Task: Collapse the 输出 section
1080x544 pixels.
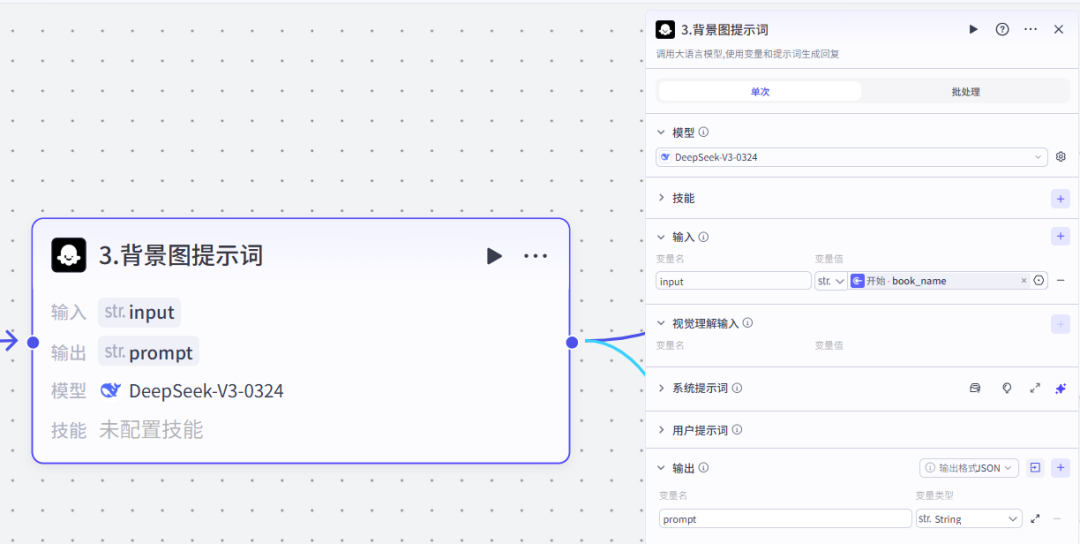Action: tap(661, 468)
